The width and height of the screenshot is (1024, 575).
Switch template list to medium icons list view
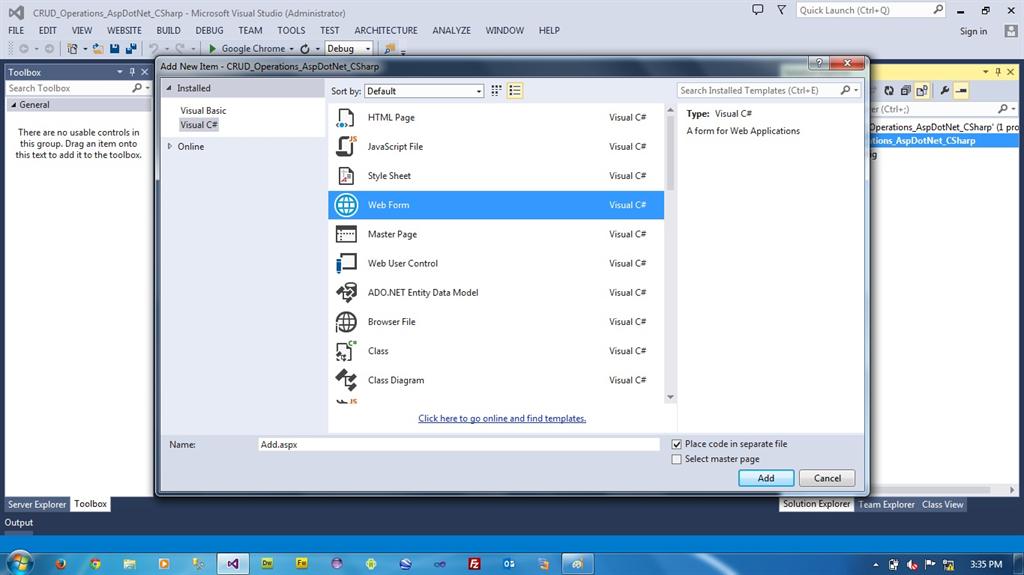point(515,91)
